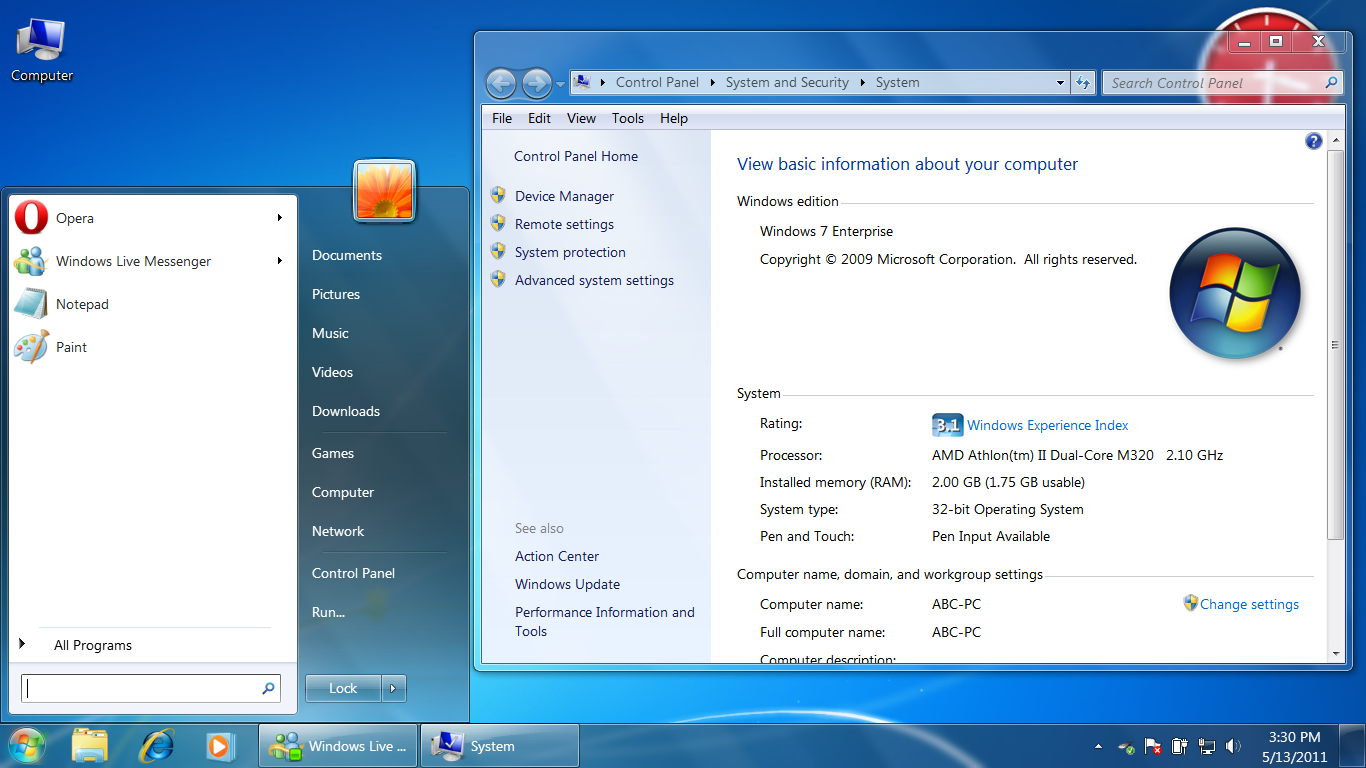Expand the Opera jump list arrow

pos(280,218)
